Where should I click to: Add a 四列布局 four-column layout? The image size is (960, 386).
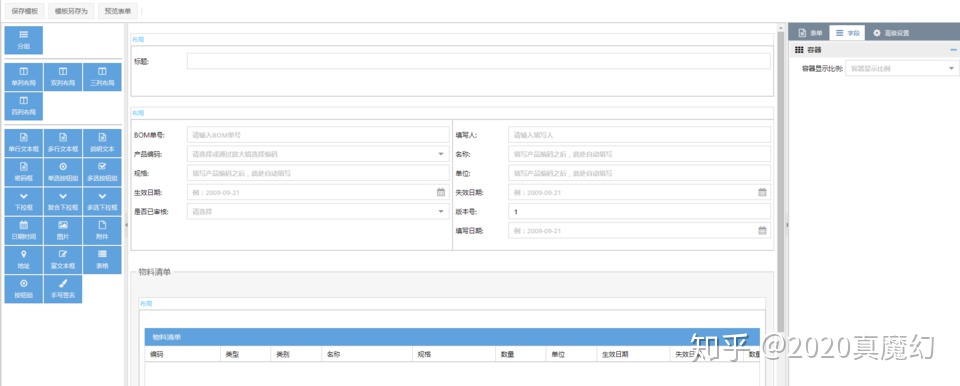click(23, 107)
